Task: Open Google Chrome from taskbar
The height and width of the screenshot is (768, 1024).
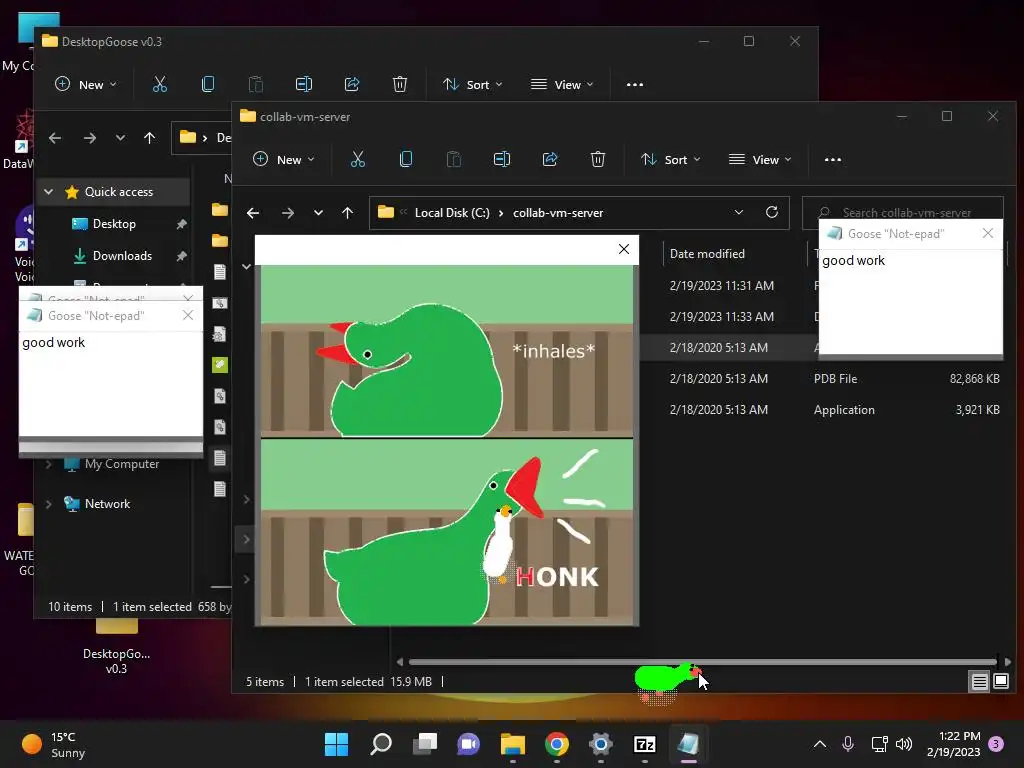Action: (556, 744)
